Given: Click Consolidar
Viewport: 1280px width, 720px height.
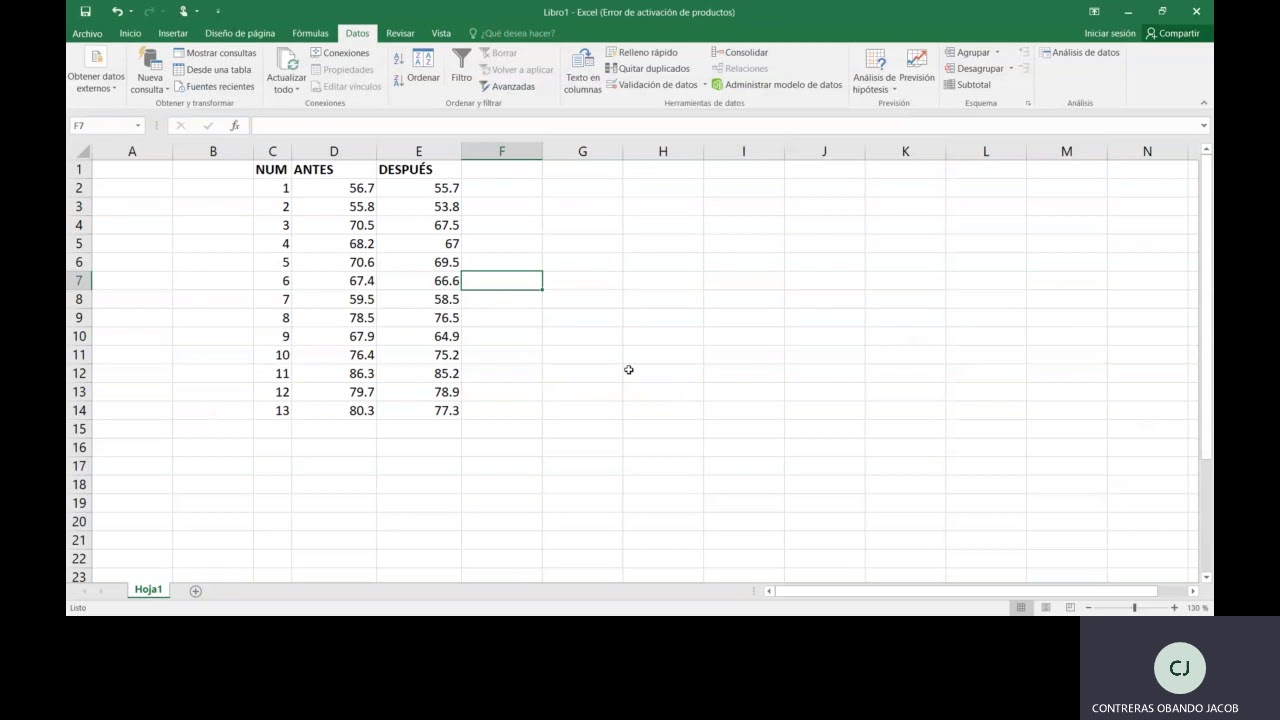Looking at the screenshot, I should click(x=740, y=52).
